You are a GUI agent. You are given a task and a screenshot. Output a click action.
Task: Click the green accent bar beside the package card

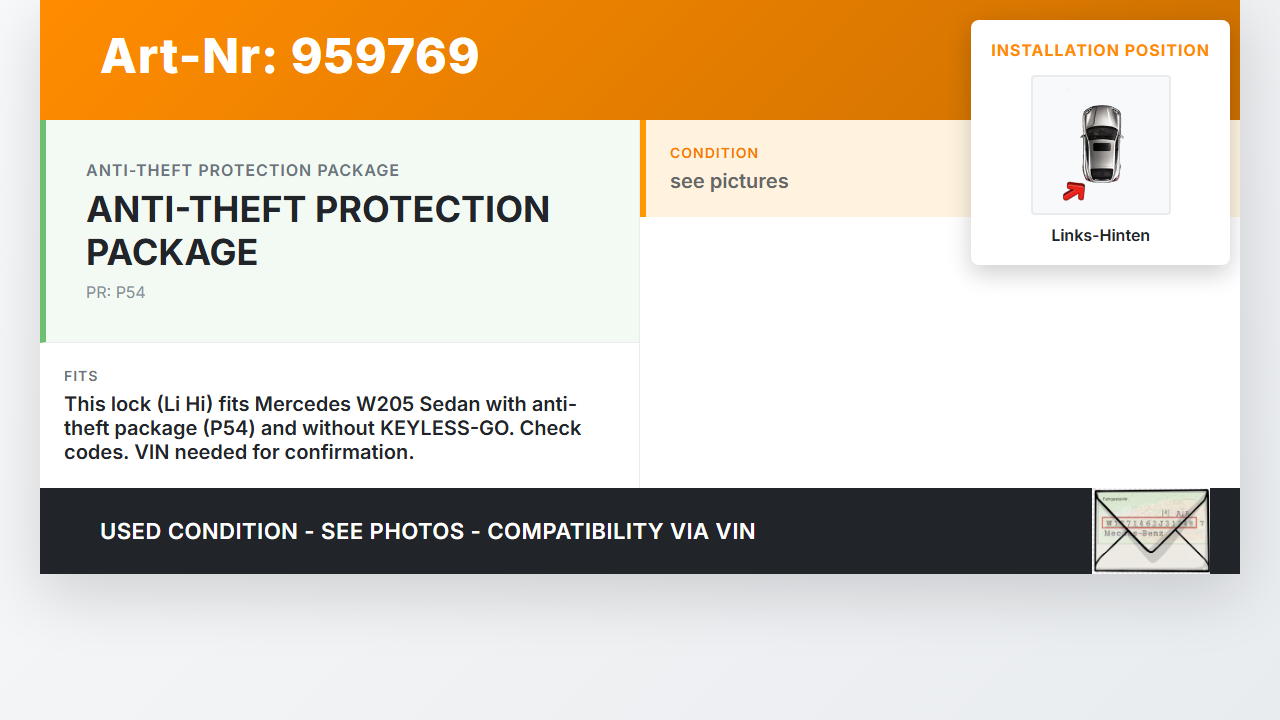(43, 231)
